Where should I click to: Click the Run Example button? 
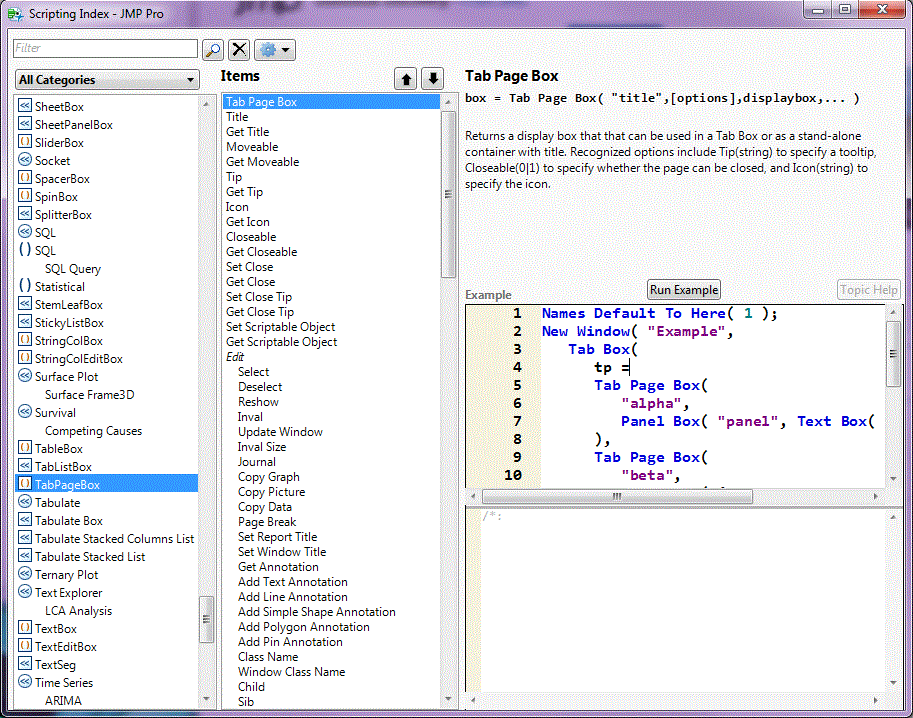point(683,290)
